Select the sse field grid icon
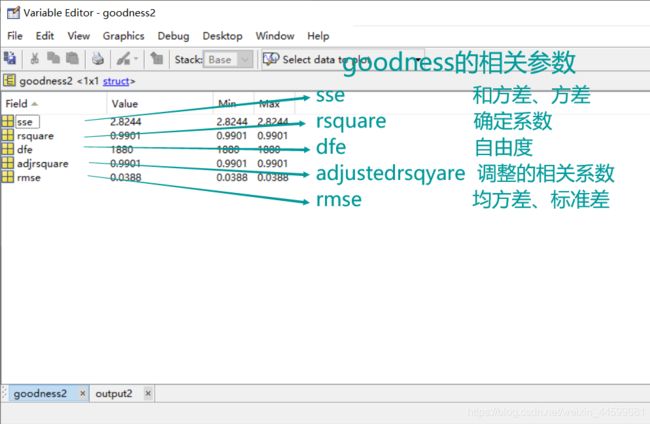 pyautogui.click(x=7, y=121)
